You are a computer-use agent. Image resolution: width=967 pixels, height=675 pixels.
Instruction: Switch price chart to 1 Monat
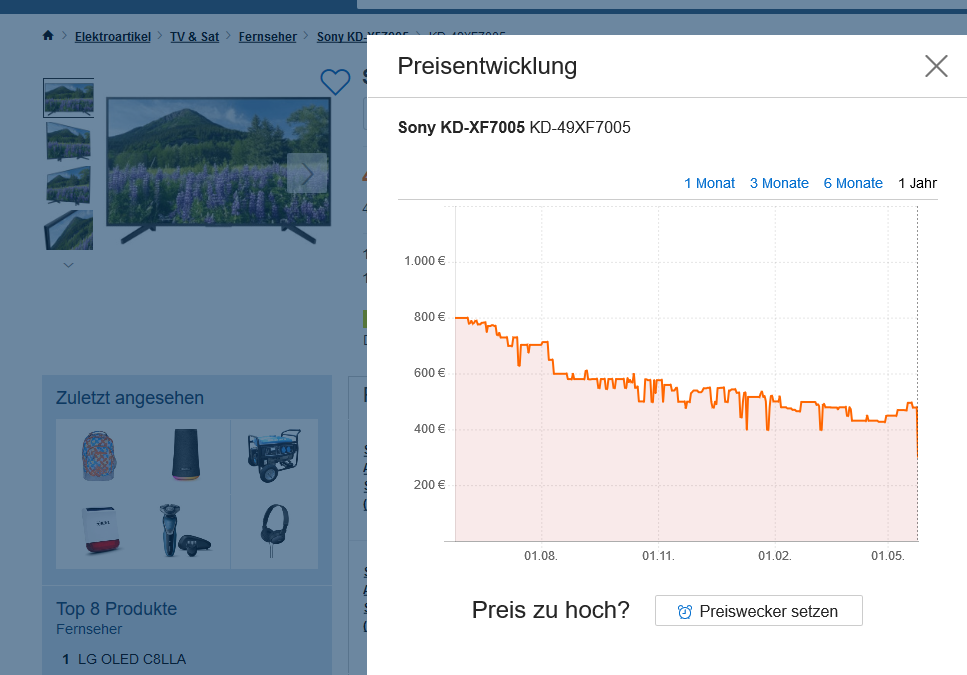(709, 183)
